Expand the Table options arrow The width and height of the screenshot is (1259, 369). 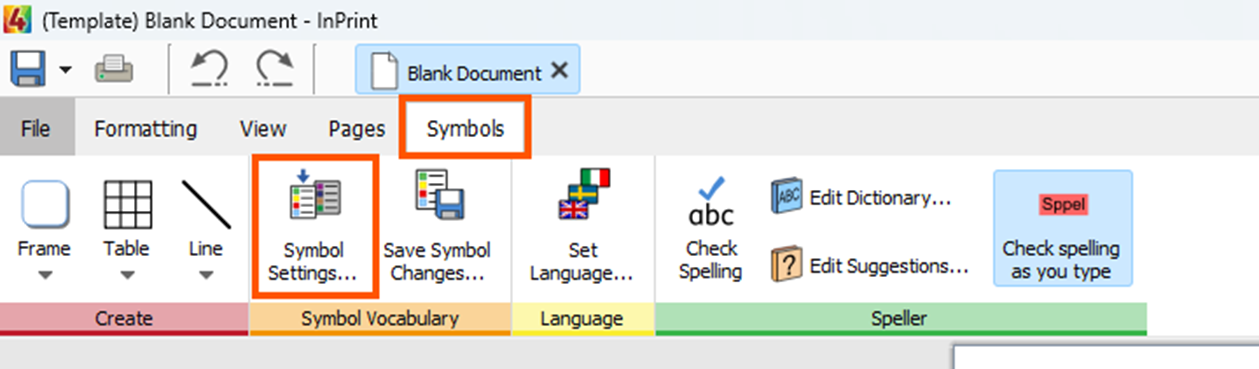pos(127,274)
